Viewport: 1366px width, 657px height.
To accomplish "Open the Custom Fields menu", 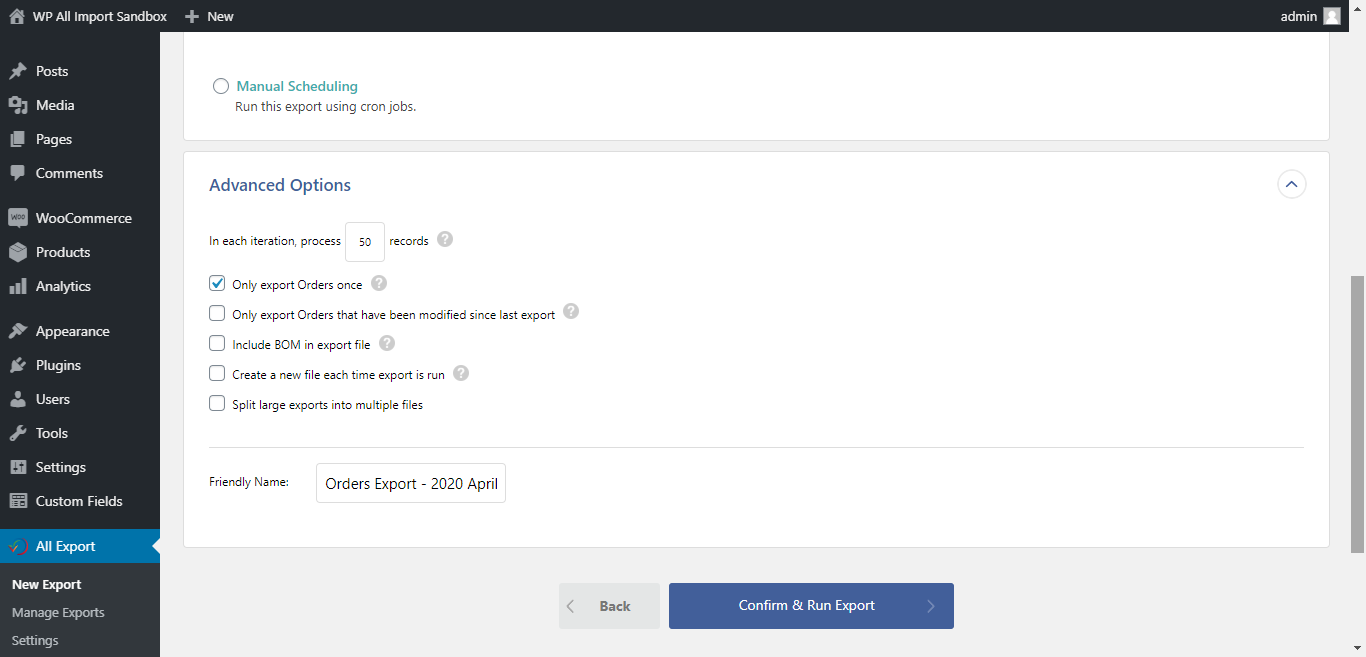I will pyautogui.click(x=80, y=501).
